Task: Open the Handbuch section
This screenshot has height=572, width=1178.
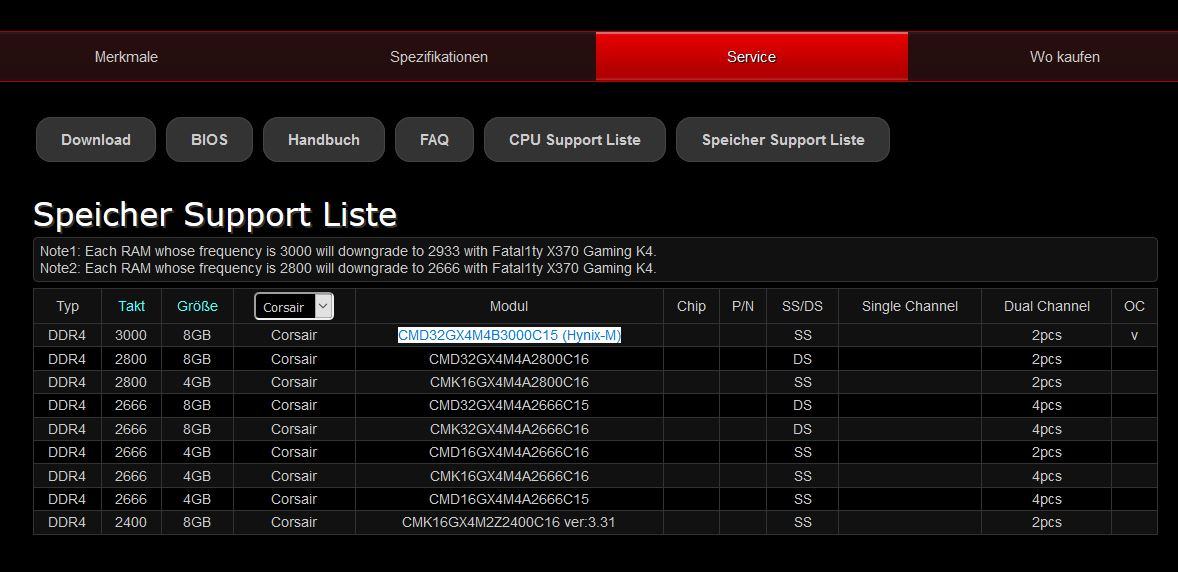Action: (x=324, y=140)
